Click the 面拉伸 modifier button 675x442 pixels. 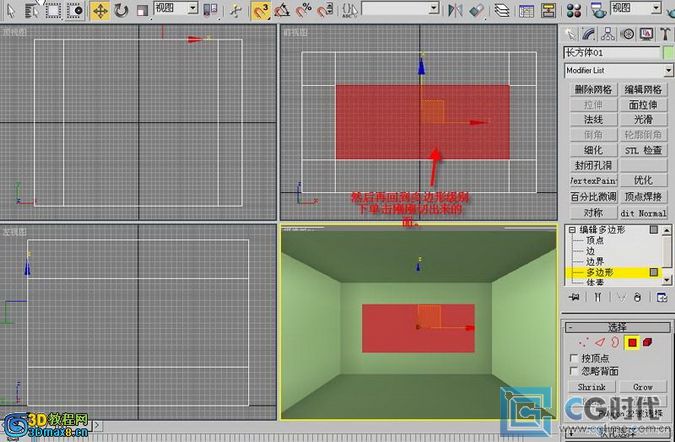(643, 105)
